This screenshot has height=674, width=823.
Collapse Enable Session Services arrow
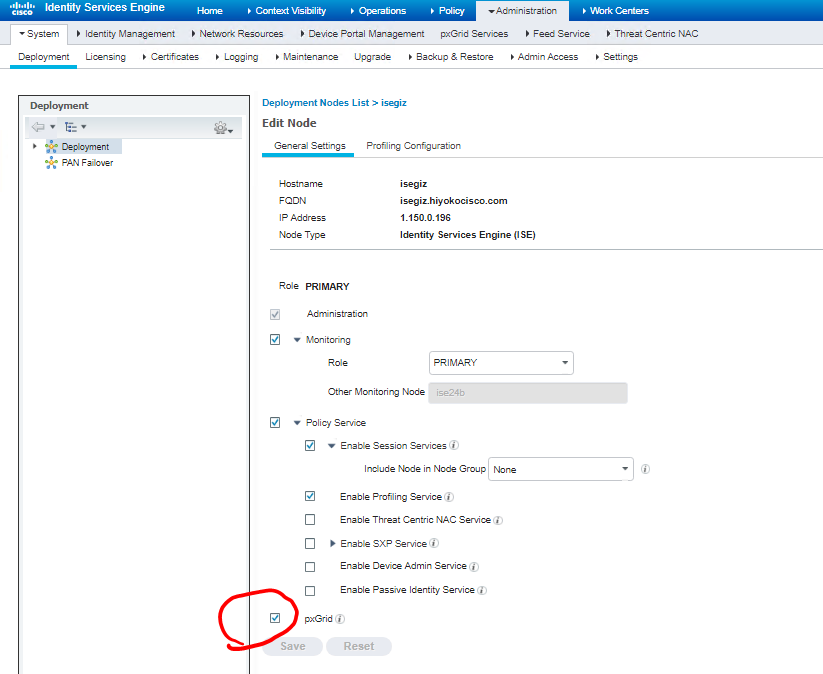coord(332,446)
